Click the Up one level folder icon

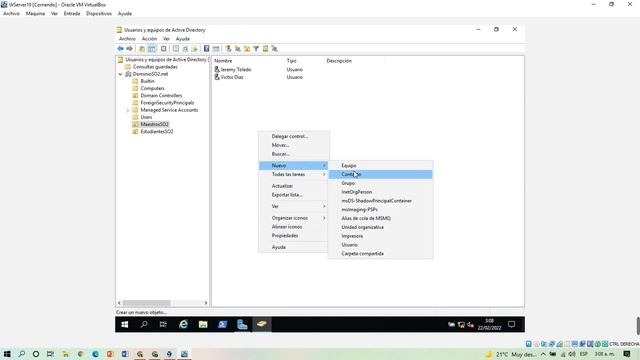click(142, 49)
